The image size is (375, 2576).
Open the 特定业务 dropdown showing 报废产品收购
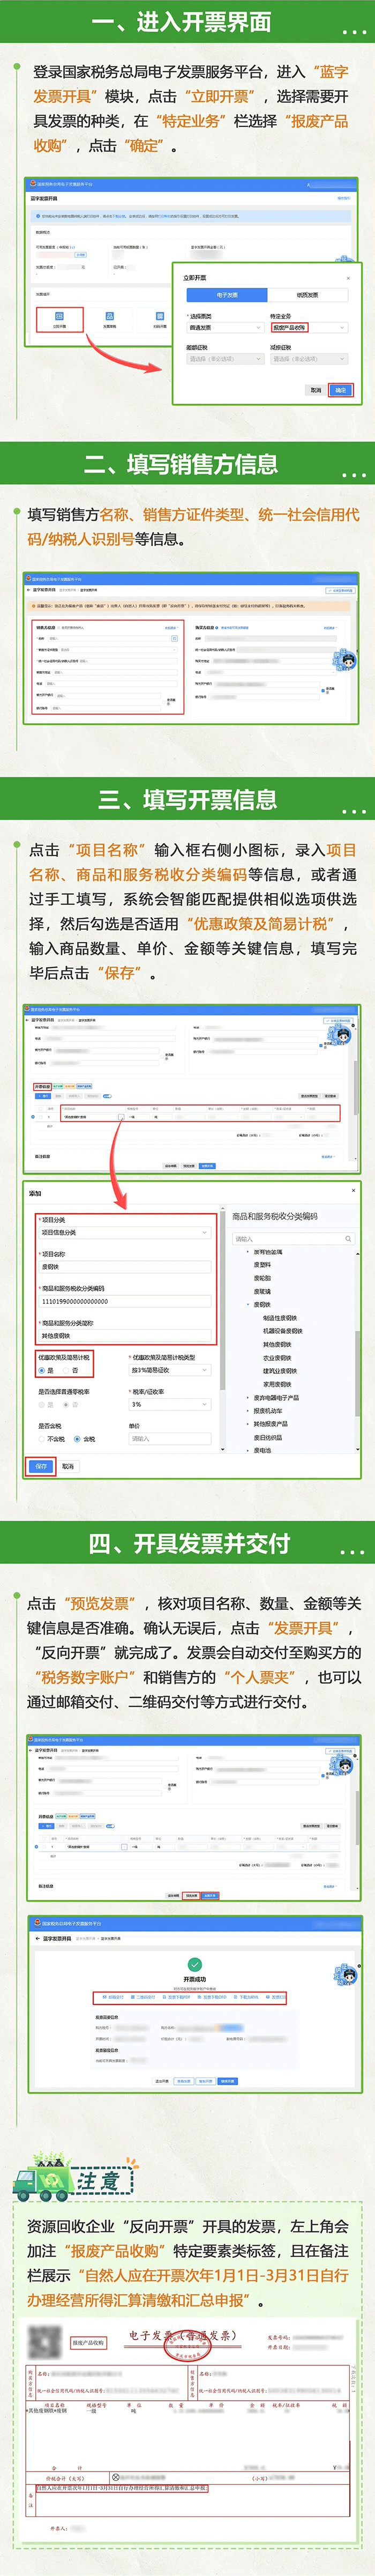[x=308, y=327]
